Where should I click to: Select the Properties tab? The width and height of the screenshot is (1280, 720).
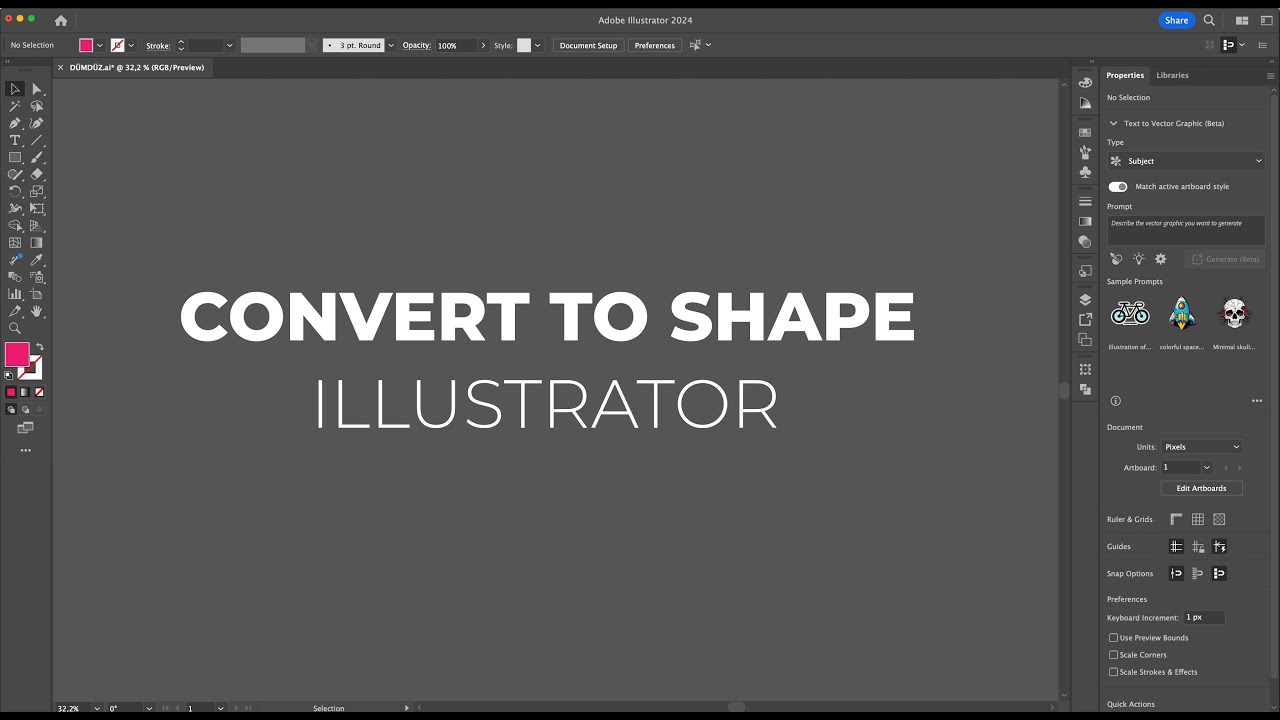click(1125, 75)
